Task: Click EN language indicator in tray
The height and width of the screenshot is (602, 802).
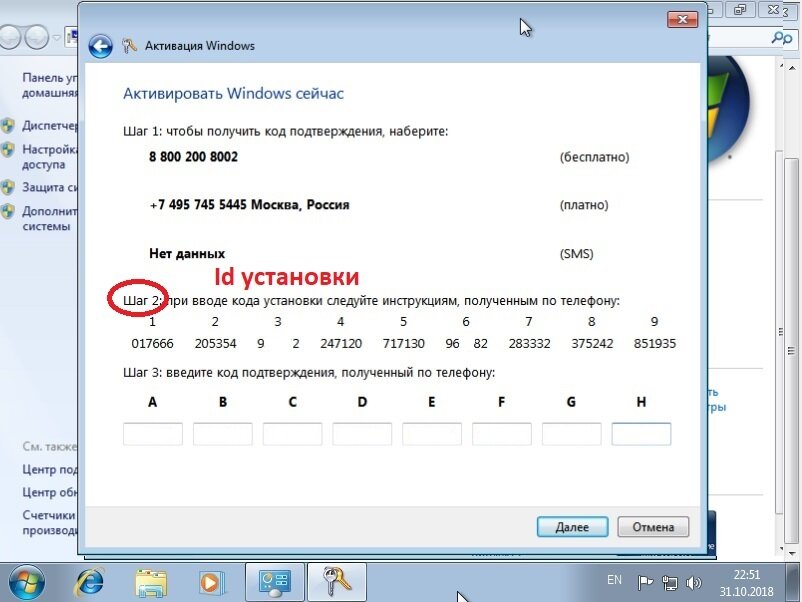Action: coord(614,580)
